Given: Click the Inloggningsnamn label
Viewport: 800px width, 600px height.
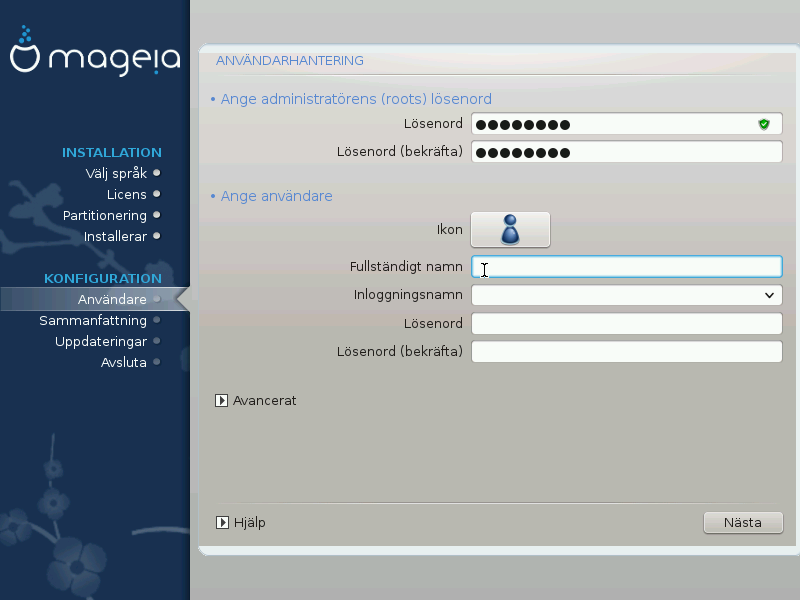Looking at the screenshot, I should [x=408, y=295].
